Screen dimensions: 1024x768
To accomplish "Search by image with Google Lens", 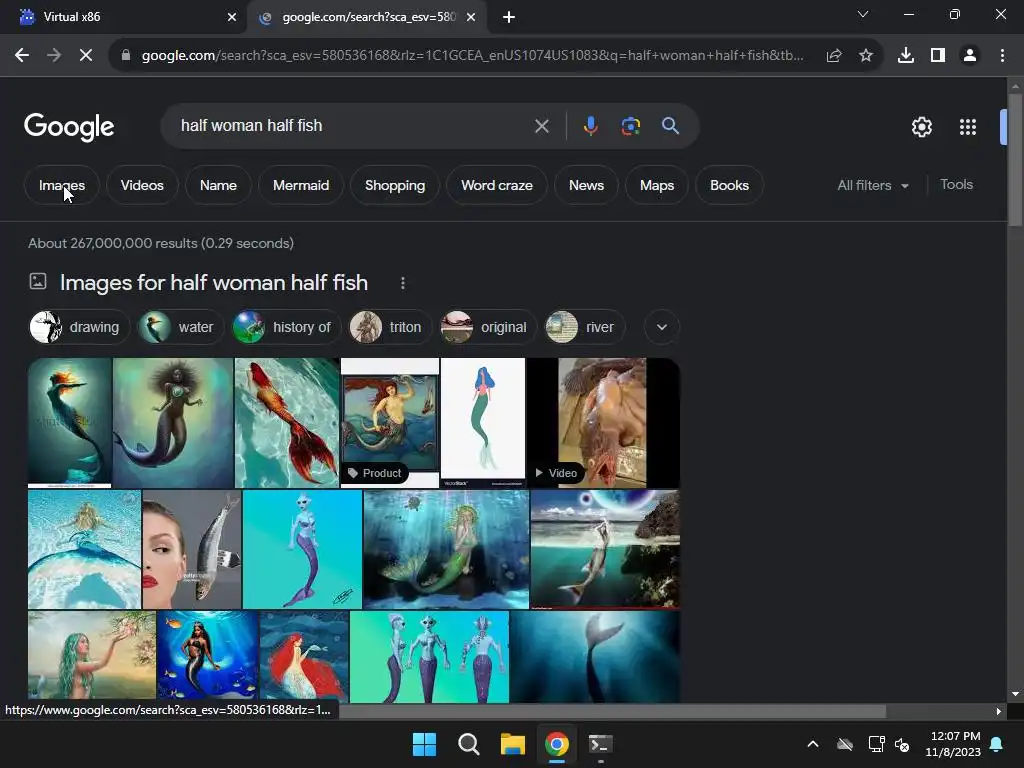I will [630, 126].
